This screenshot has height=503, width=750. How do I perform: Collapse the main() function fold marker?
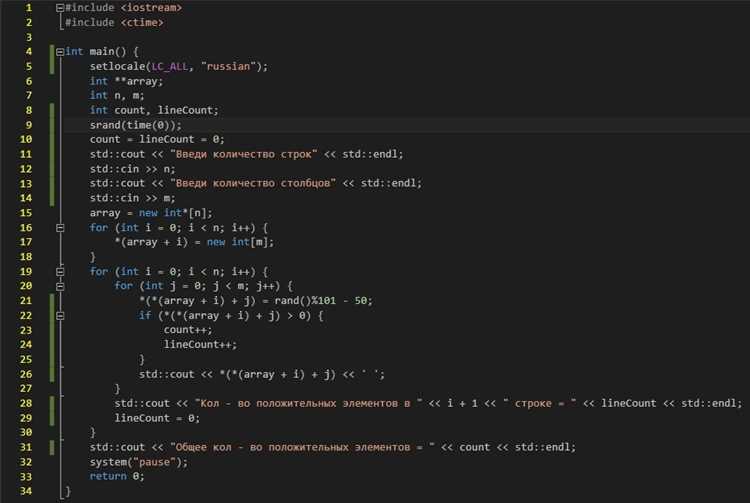point(60,52)
